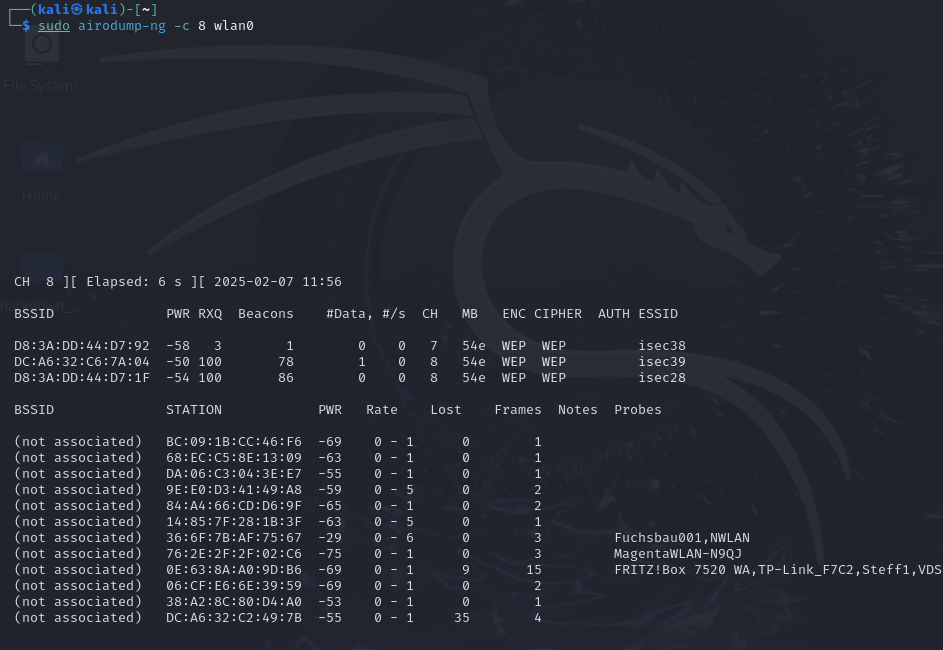The height and width of the screenshot is (650, 943).
Task: Select the isec28 network name
Action: (662, 378)
